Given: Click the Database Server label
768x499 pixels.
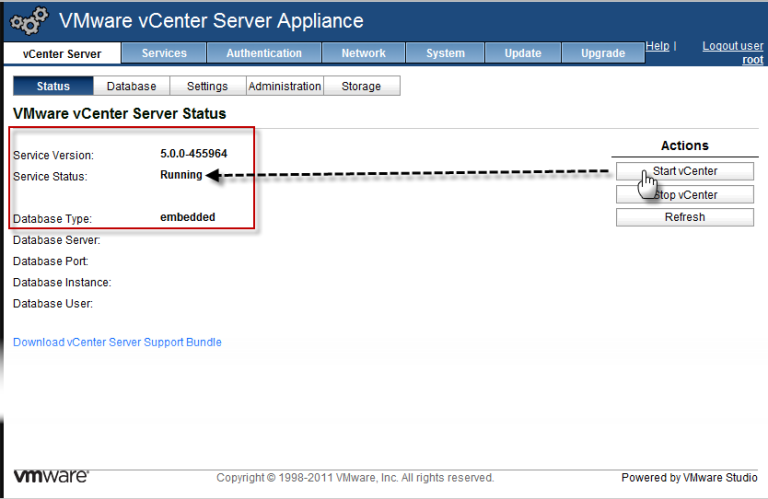Looking at the screenshot, I should 56,240.
